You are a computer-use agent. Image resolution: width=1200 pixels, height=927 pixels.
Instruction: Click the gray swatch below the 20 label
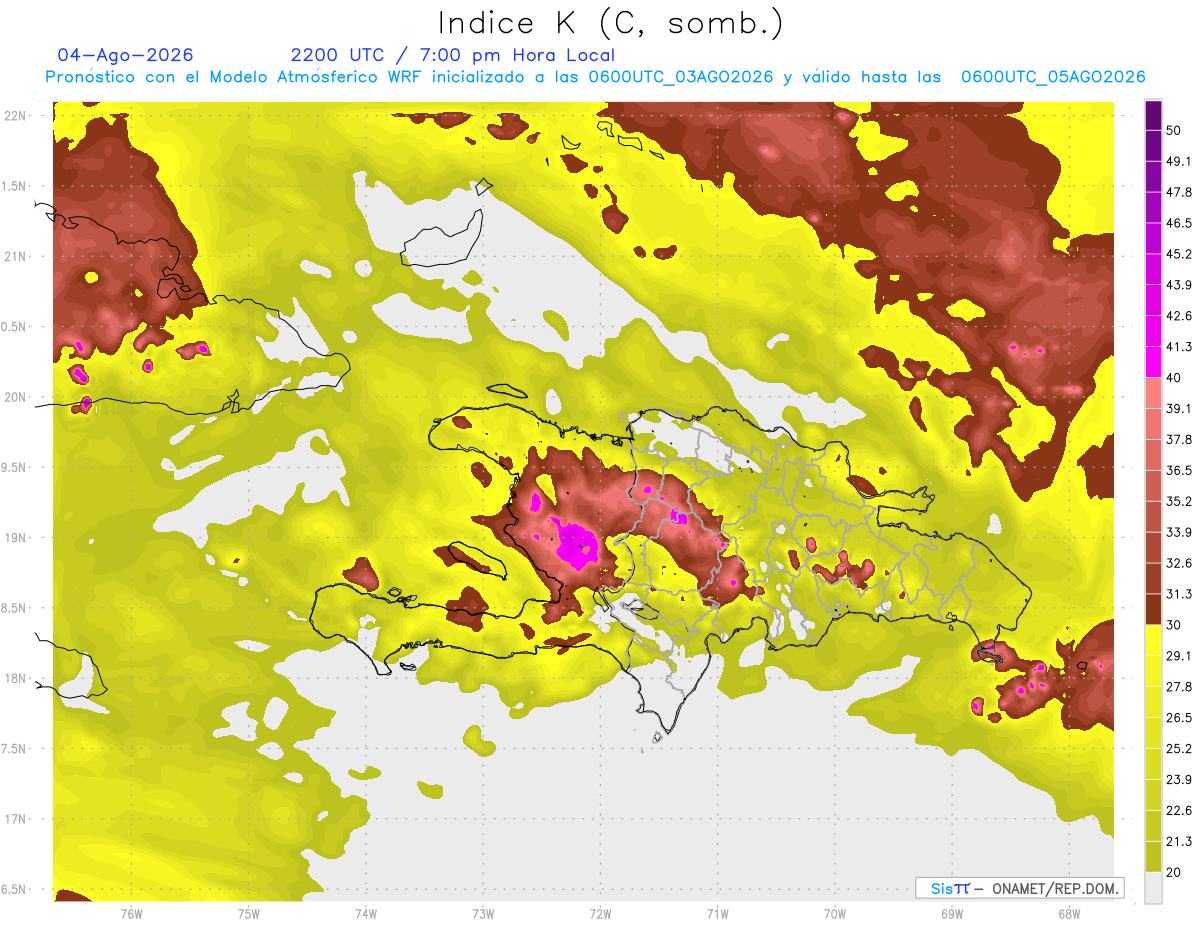pyautogui.click(x=1153, y=887)
